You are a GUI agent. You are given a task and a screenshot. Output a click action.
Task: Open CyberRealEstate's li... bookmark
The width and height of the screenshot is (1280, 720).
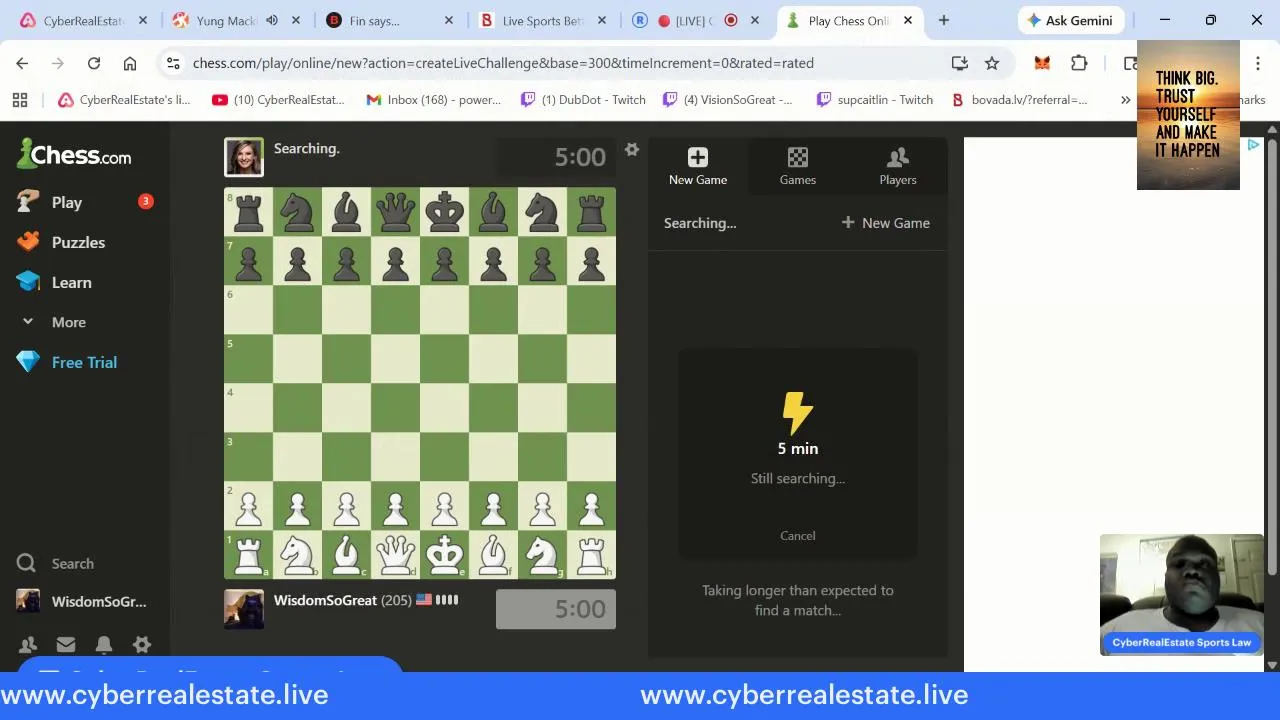tap(124, 99)
